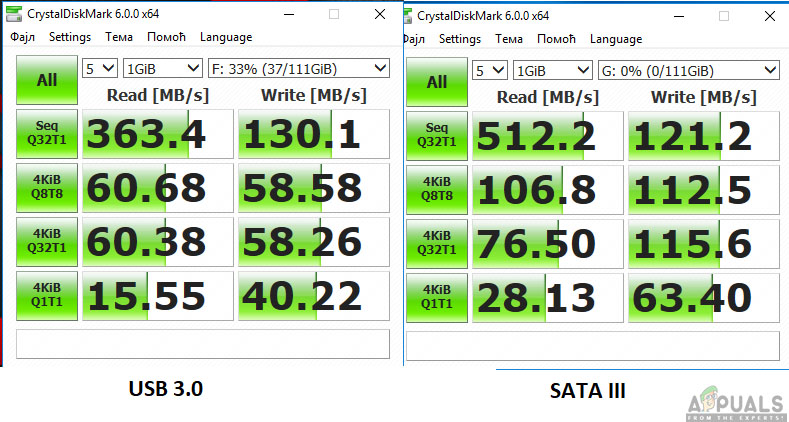Click the 60.38 read result
Screen dimensions: 789x422
pos(157,241)
